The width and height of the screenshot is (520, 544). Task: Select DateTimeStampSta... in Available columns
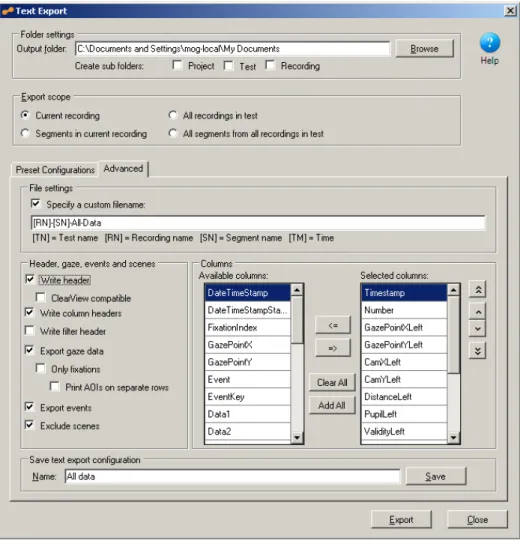[x=248, y=310]
